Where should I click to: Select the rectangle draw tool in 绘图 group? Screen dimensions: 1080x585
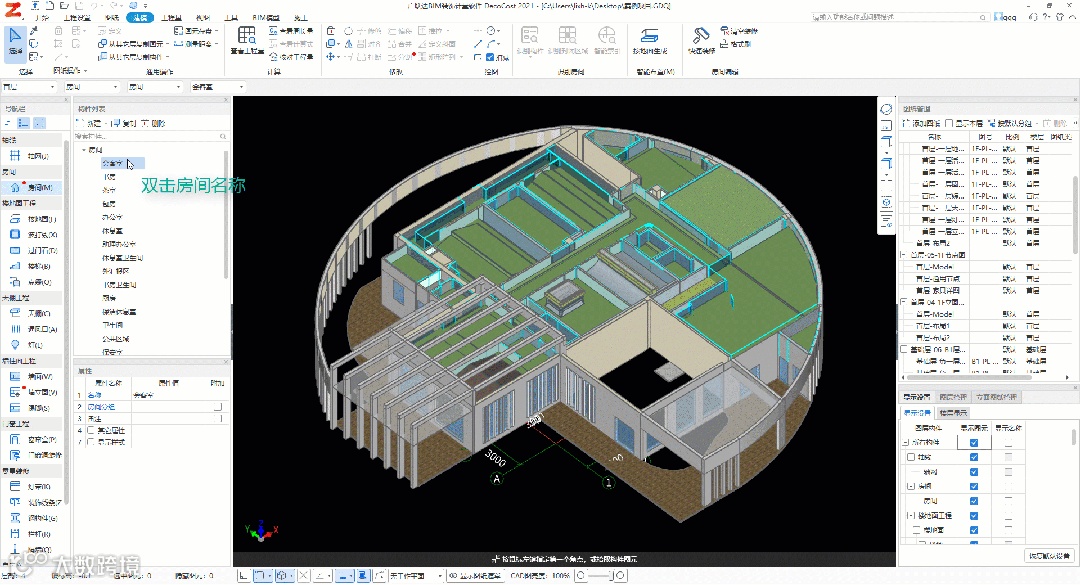(478, 57)
